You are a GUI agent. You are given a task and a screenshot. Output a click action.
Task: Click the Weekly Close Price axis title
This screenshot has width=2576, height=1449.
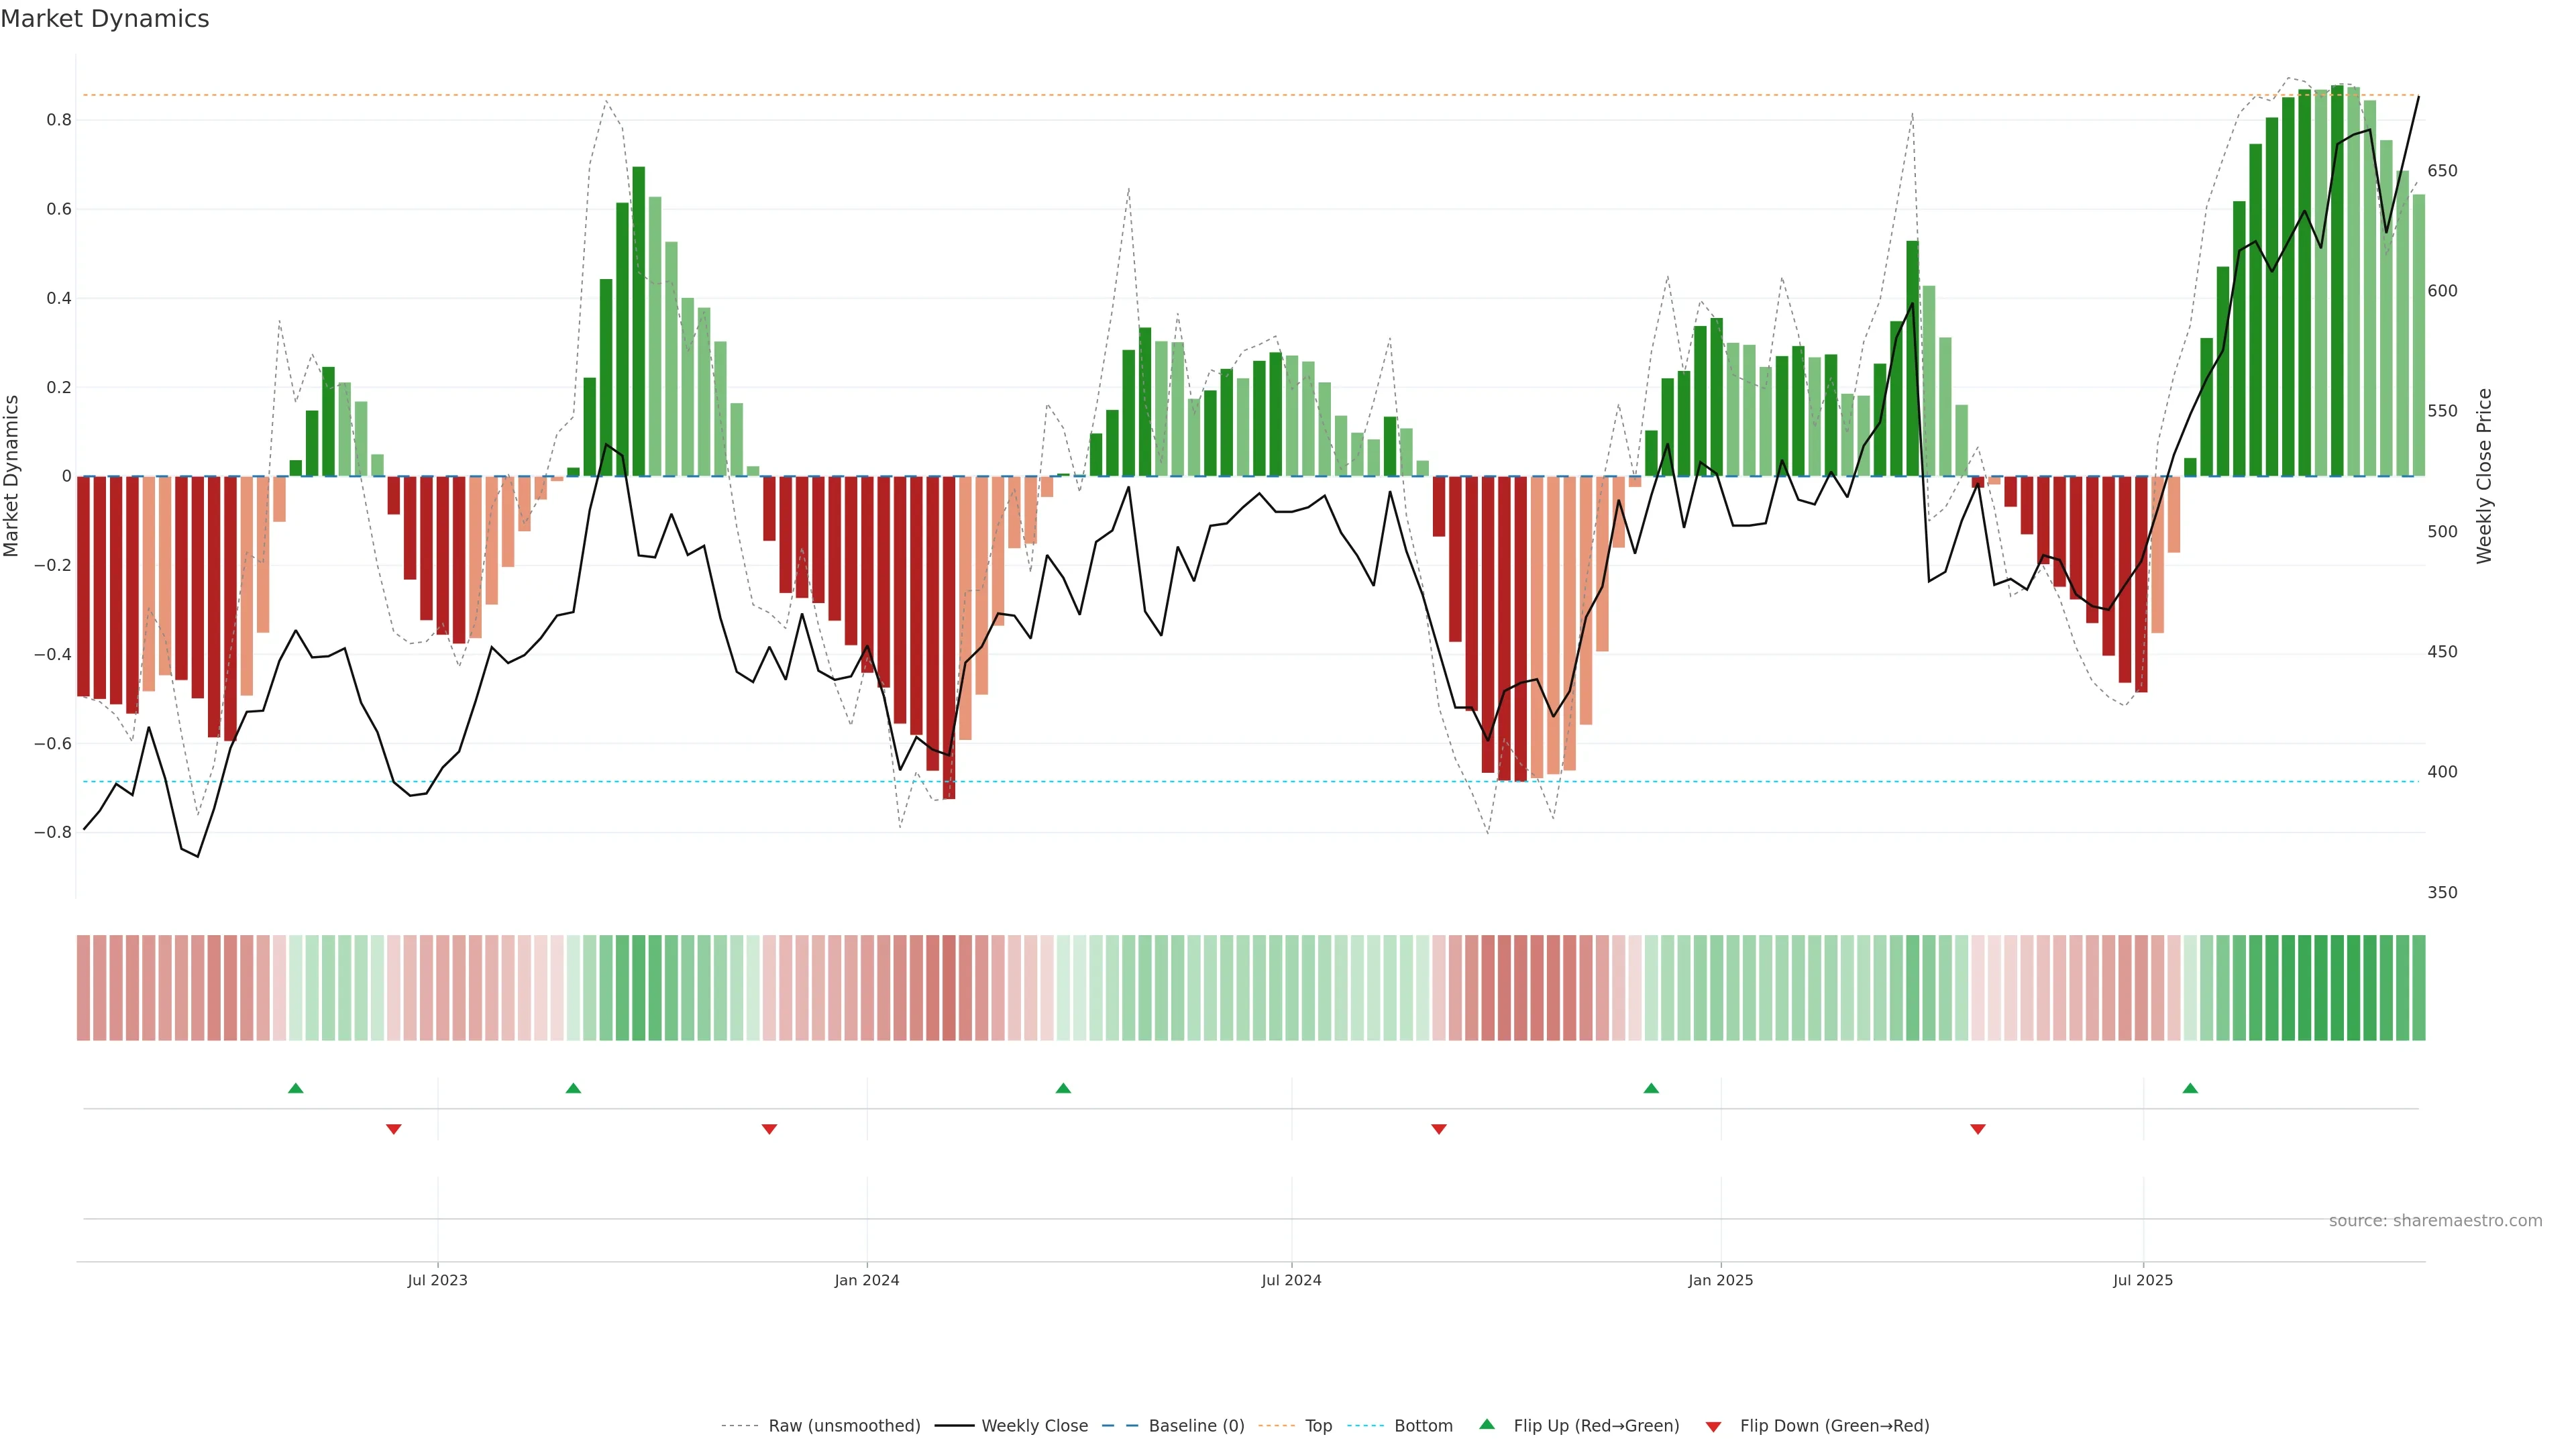(2484, 476)
